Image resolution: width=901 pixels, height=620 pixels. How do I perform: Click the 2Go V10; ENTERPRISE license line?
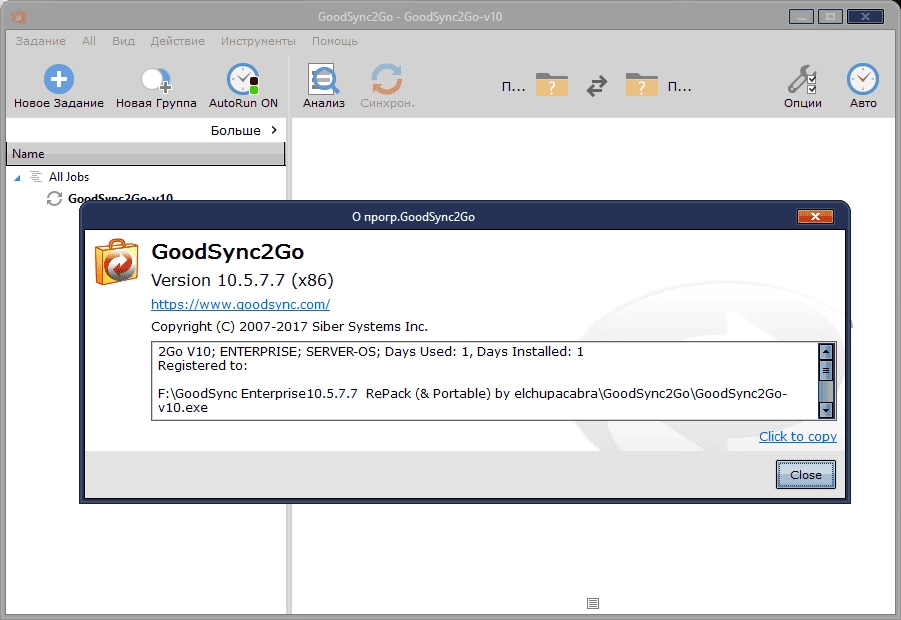pyautogui.click(x=371, y=352)
